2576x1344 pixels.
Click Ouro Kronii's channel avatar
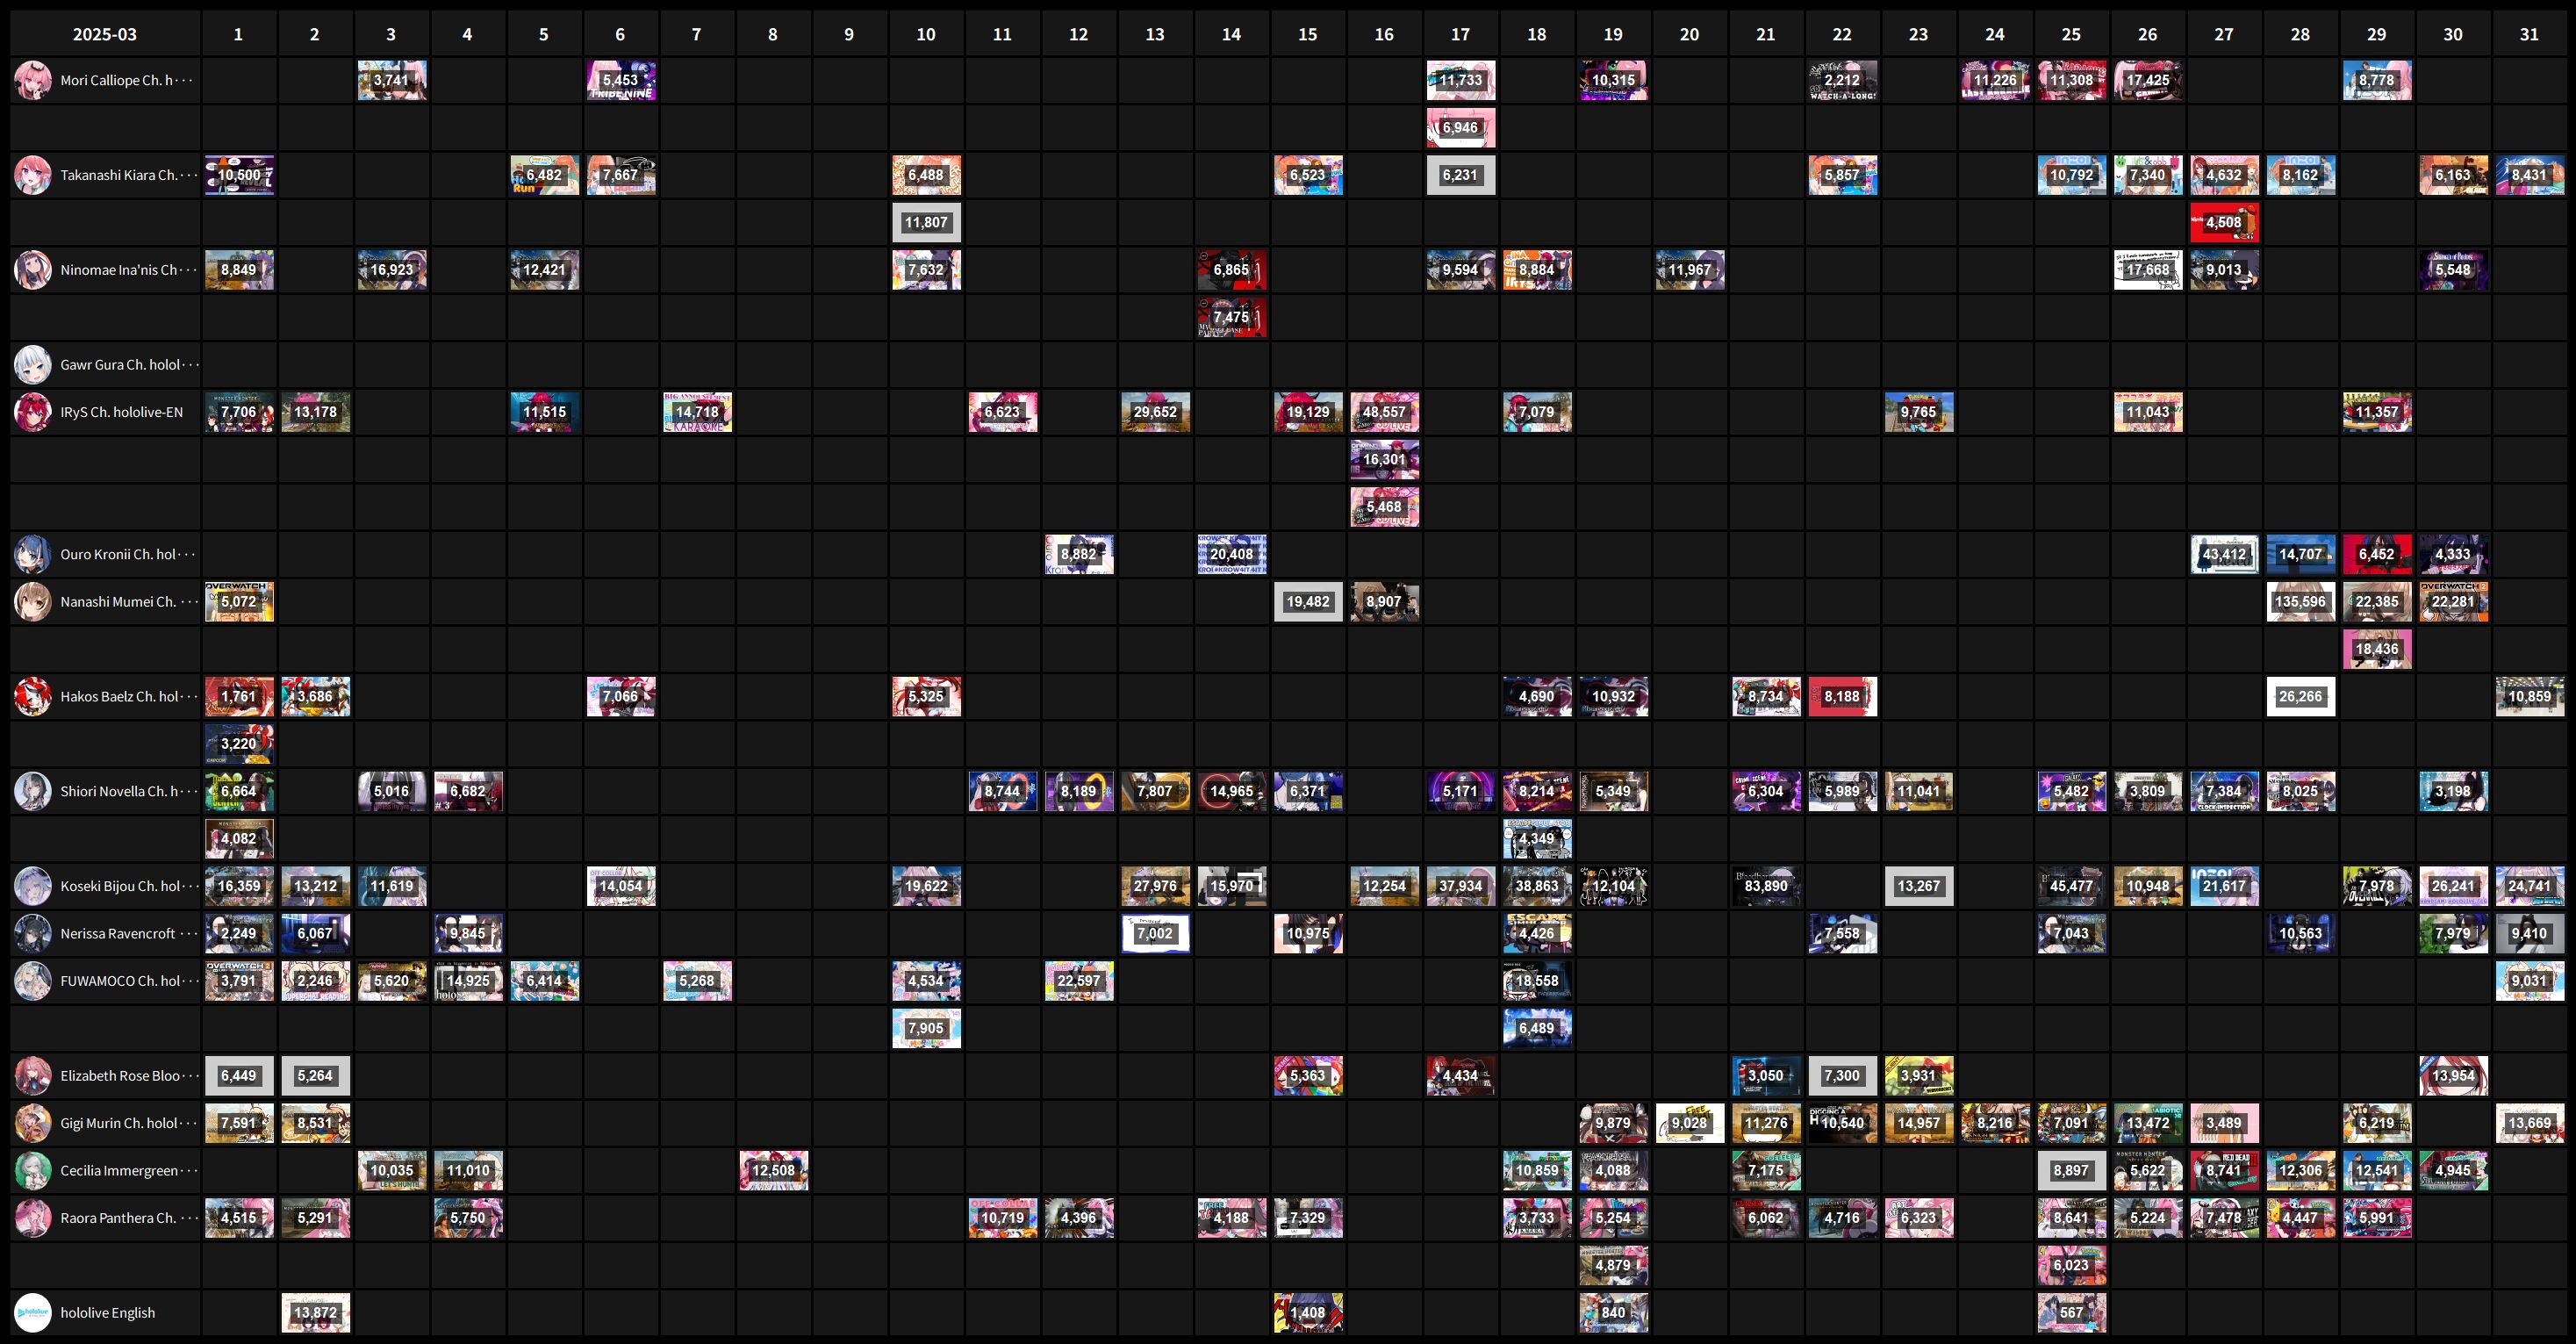point(32,554)
